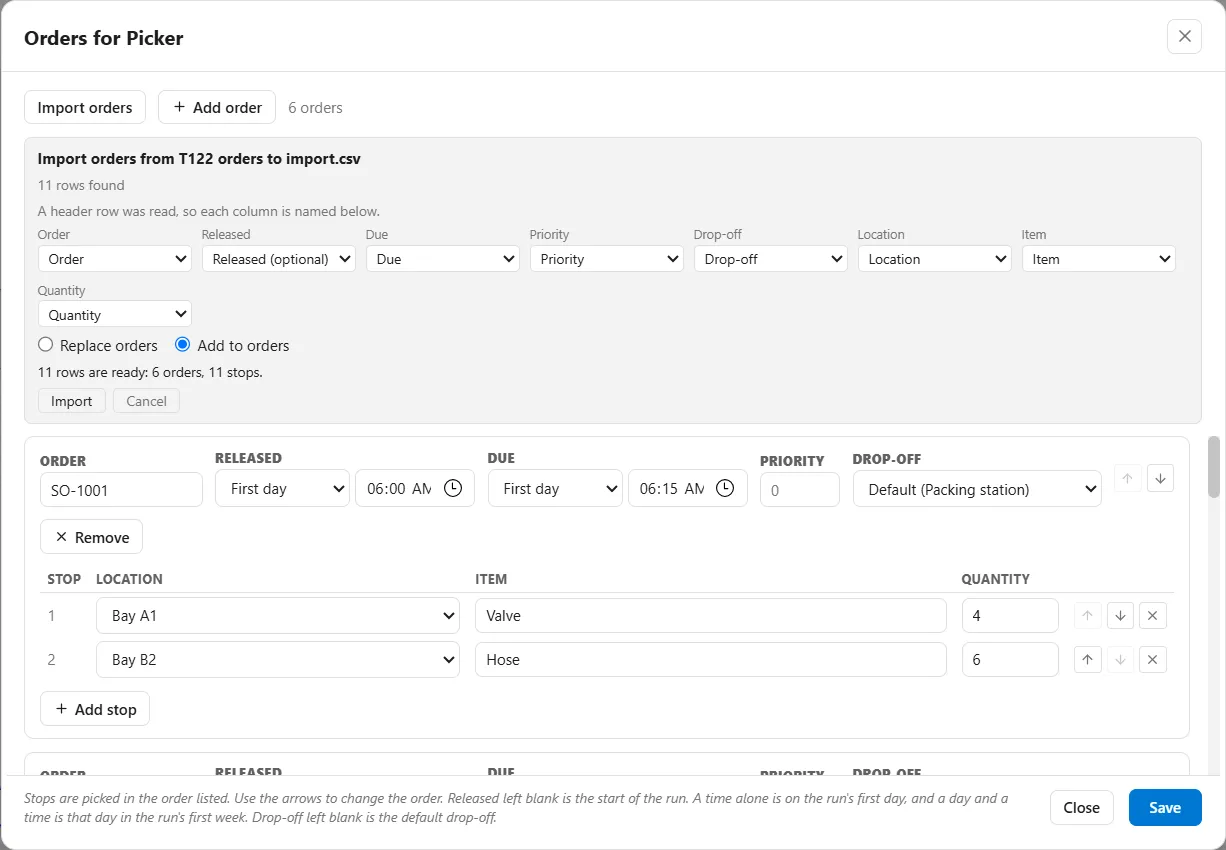This screenshot has width=1226, height=850.
Task: Click the '11 rows found' text
Action: (81, 185)
